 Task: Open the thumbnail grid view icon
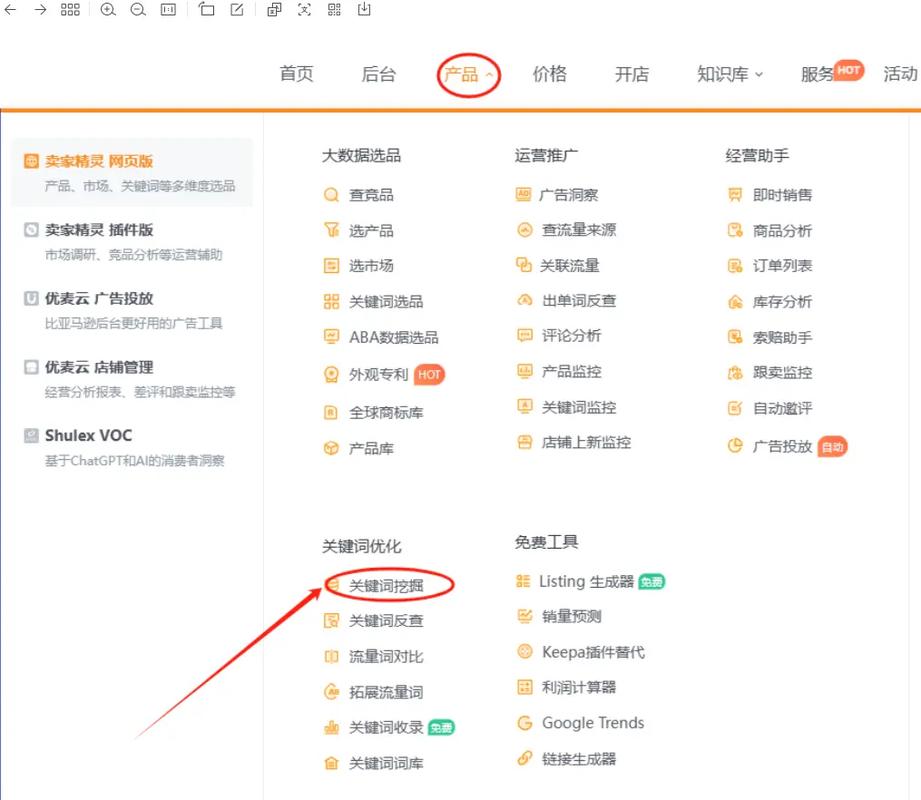pos(70,10)
